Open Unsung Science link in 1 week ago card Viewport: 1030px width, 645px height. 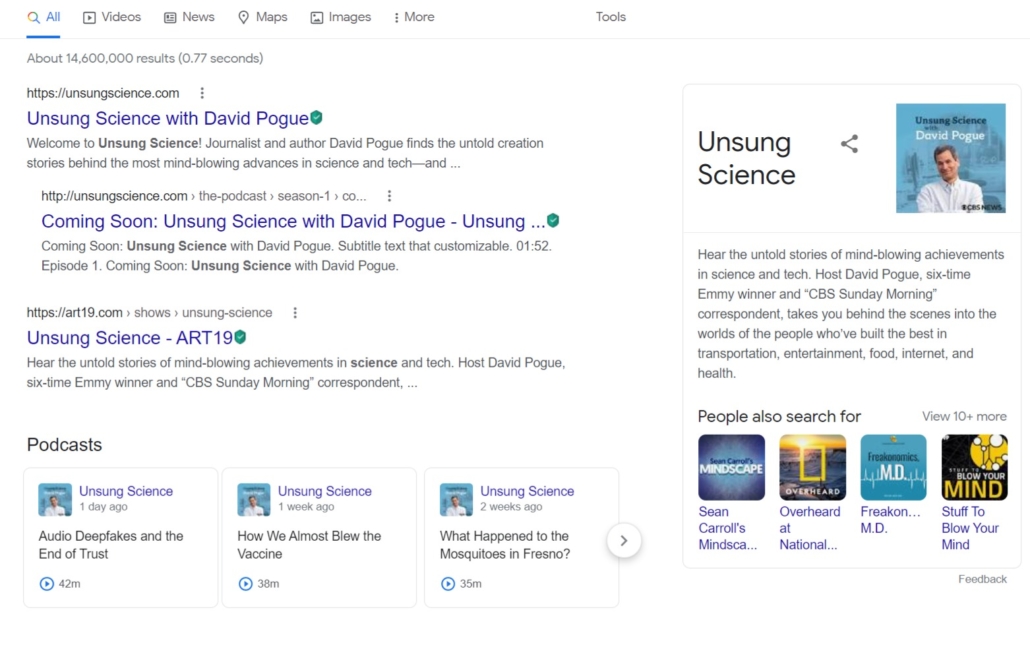(x=325, y=491)
